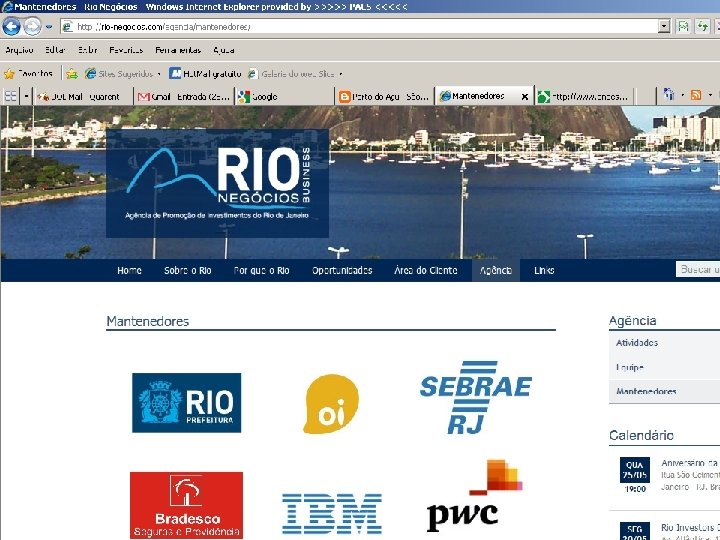Click the Bradesco Seguros e Previdência logo
The width and height of the screenshot is (720, 540).
tap(186, 505)
